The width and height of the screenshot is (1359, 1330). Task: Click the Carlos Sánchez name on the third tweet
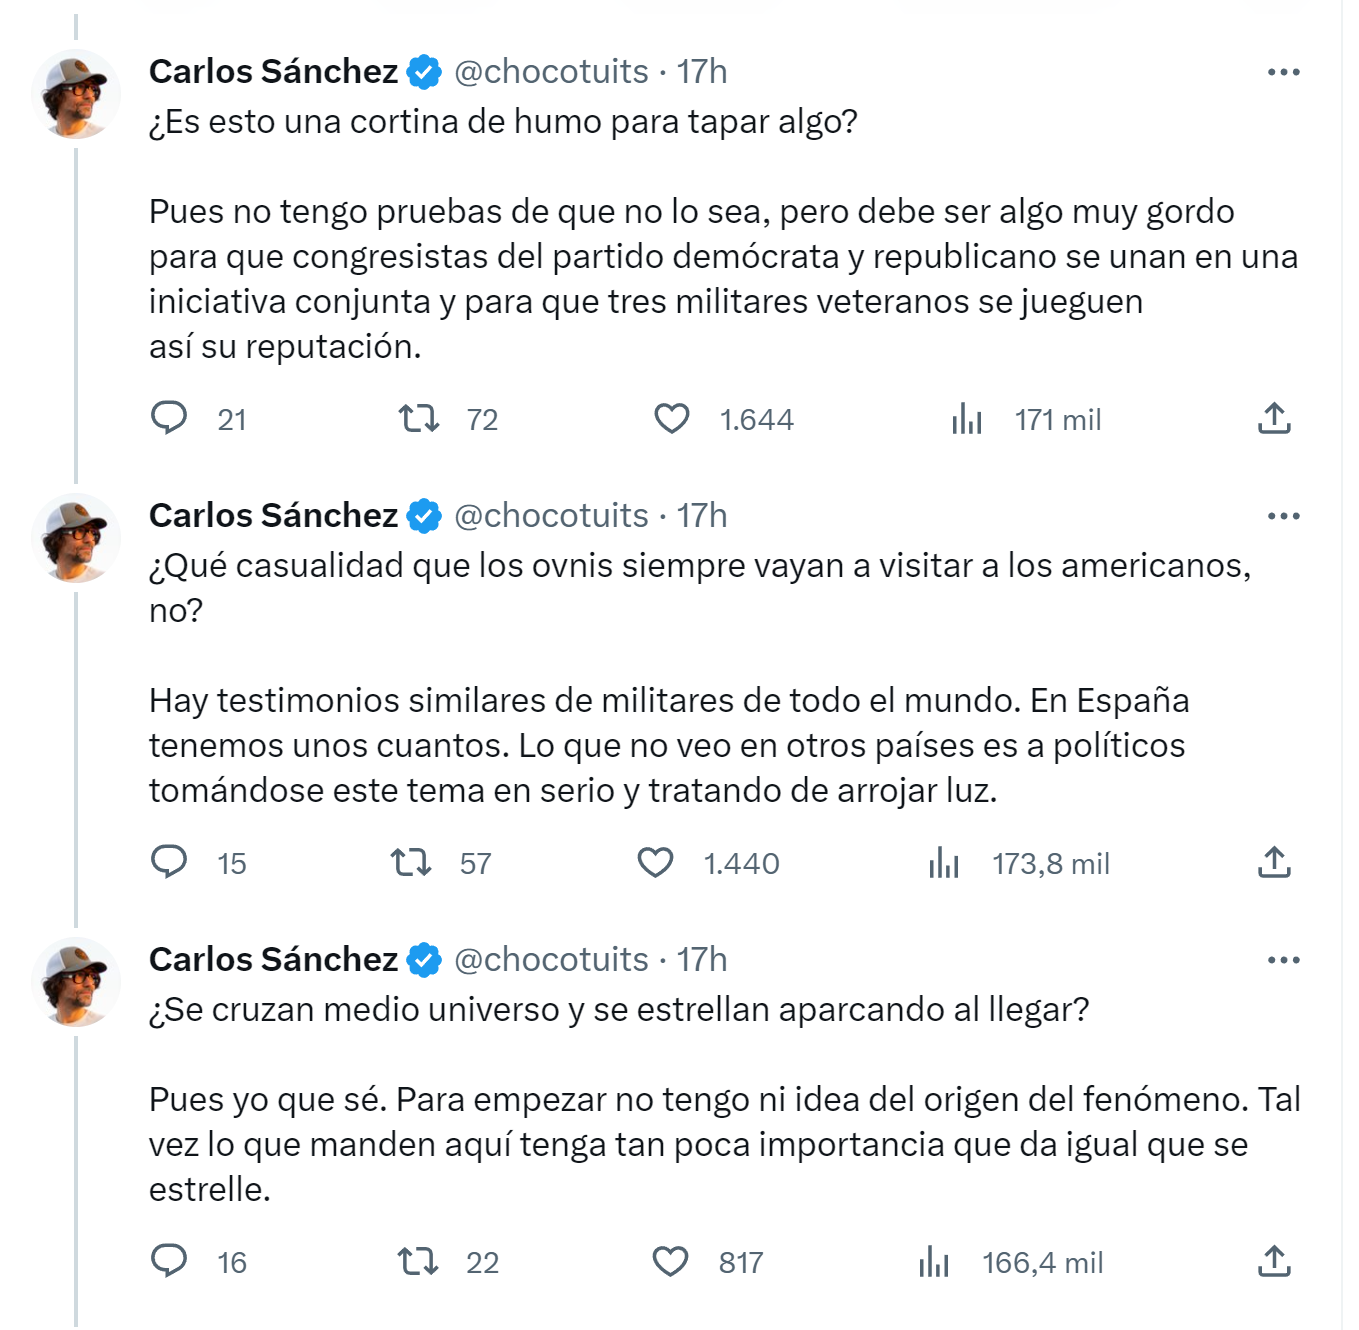[273, 960]
